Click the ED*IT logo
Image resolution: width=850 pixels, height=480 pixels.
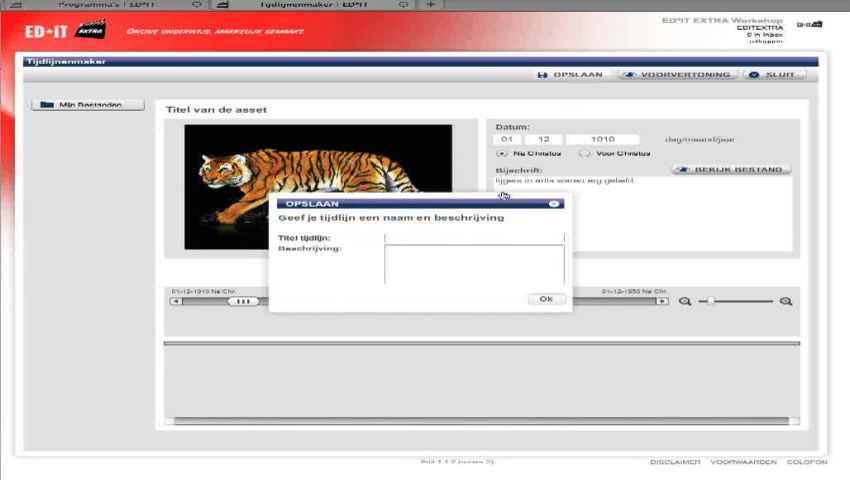(46, 31)
